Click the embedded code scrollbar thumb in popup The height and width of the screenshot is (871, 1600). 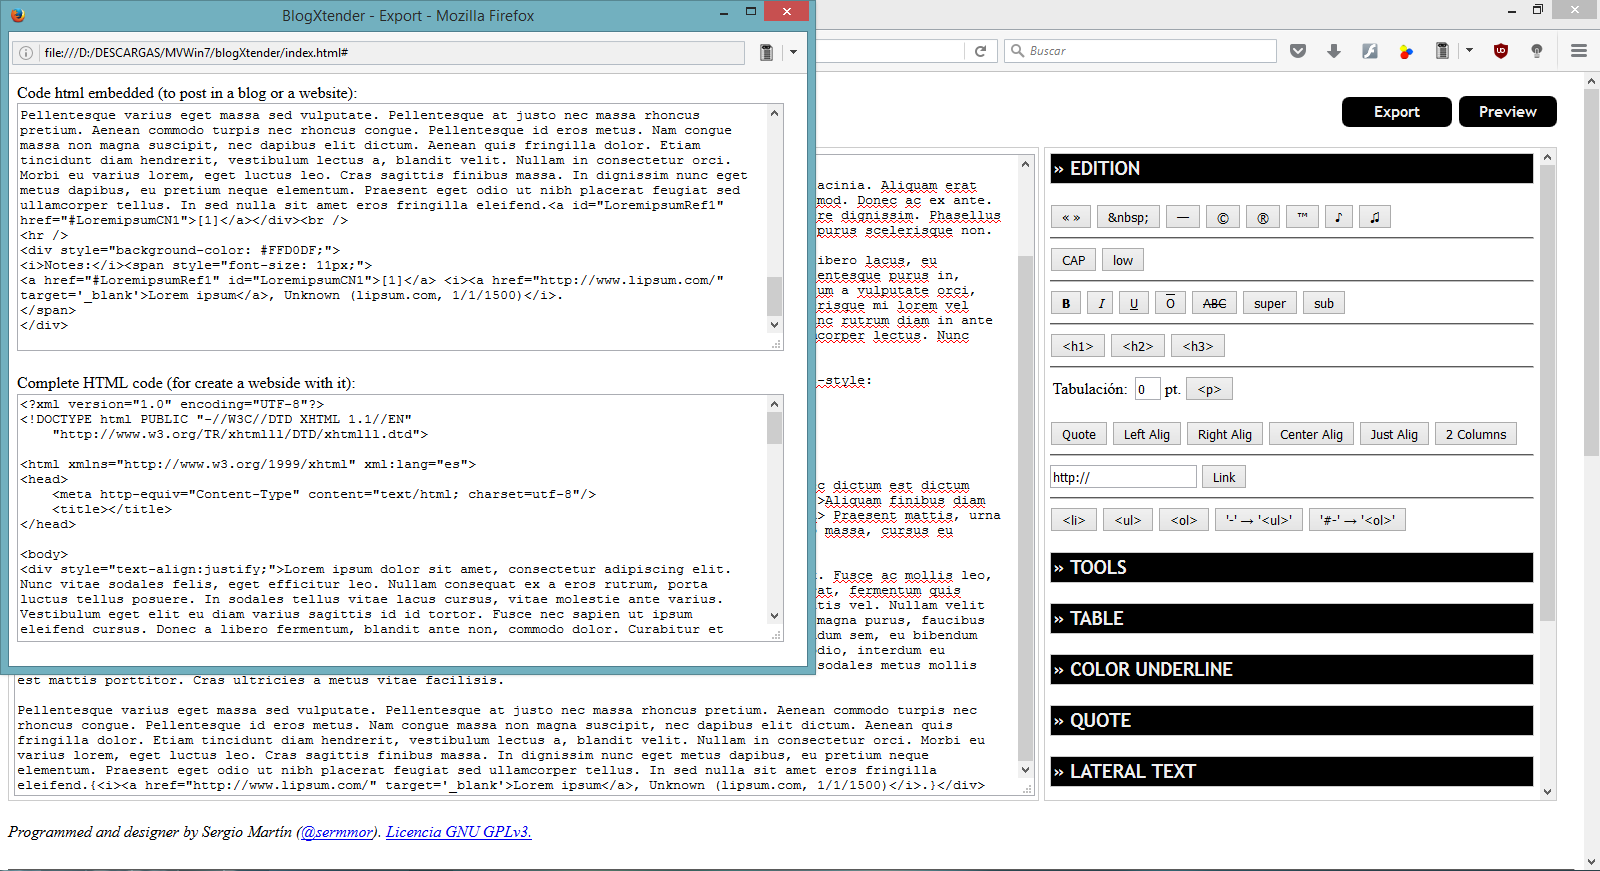(x=774, y=295)
